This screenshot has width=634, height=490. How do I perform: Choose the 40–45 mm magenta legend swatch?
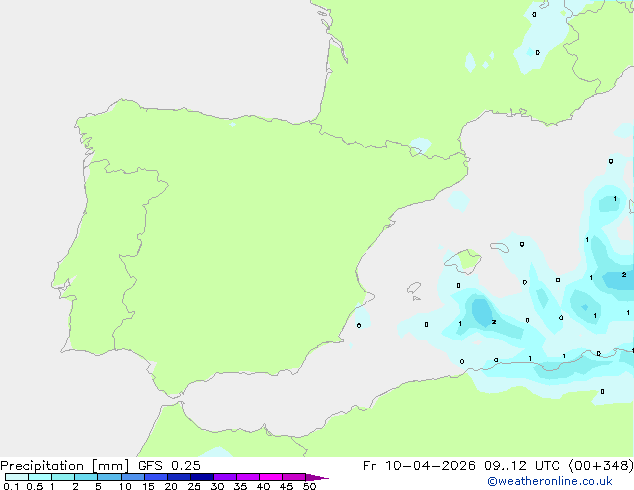(271, 477)
